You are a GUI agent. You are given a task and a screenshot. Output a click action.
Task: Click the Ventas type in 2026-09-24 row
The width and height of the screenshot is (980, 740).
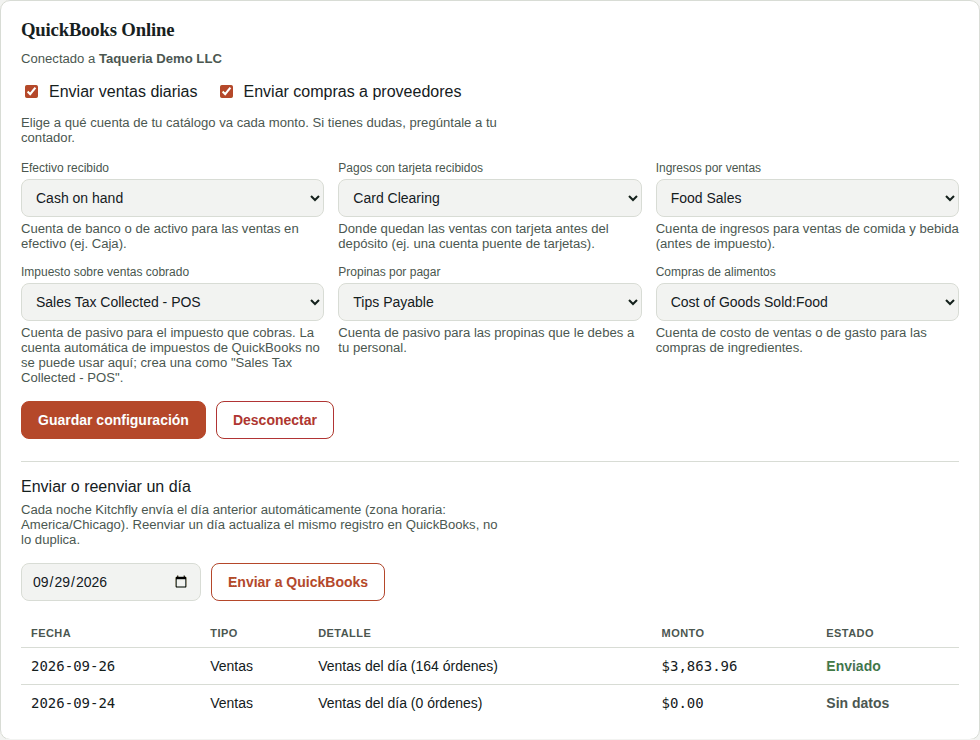coord(231,703)
